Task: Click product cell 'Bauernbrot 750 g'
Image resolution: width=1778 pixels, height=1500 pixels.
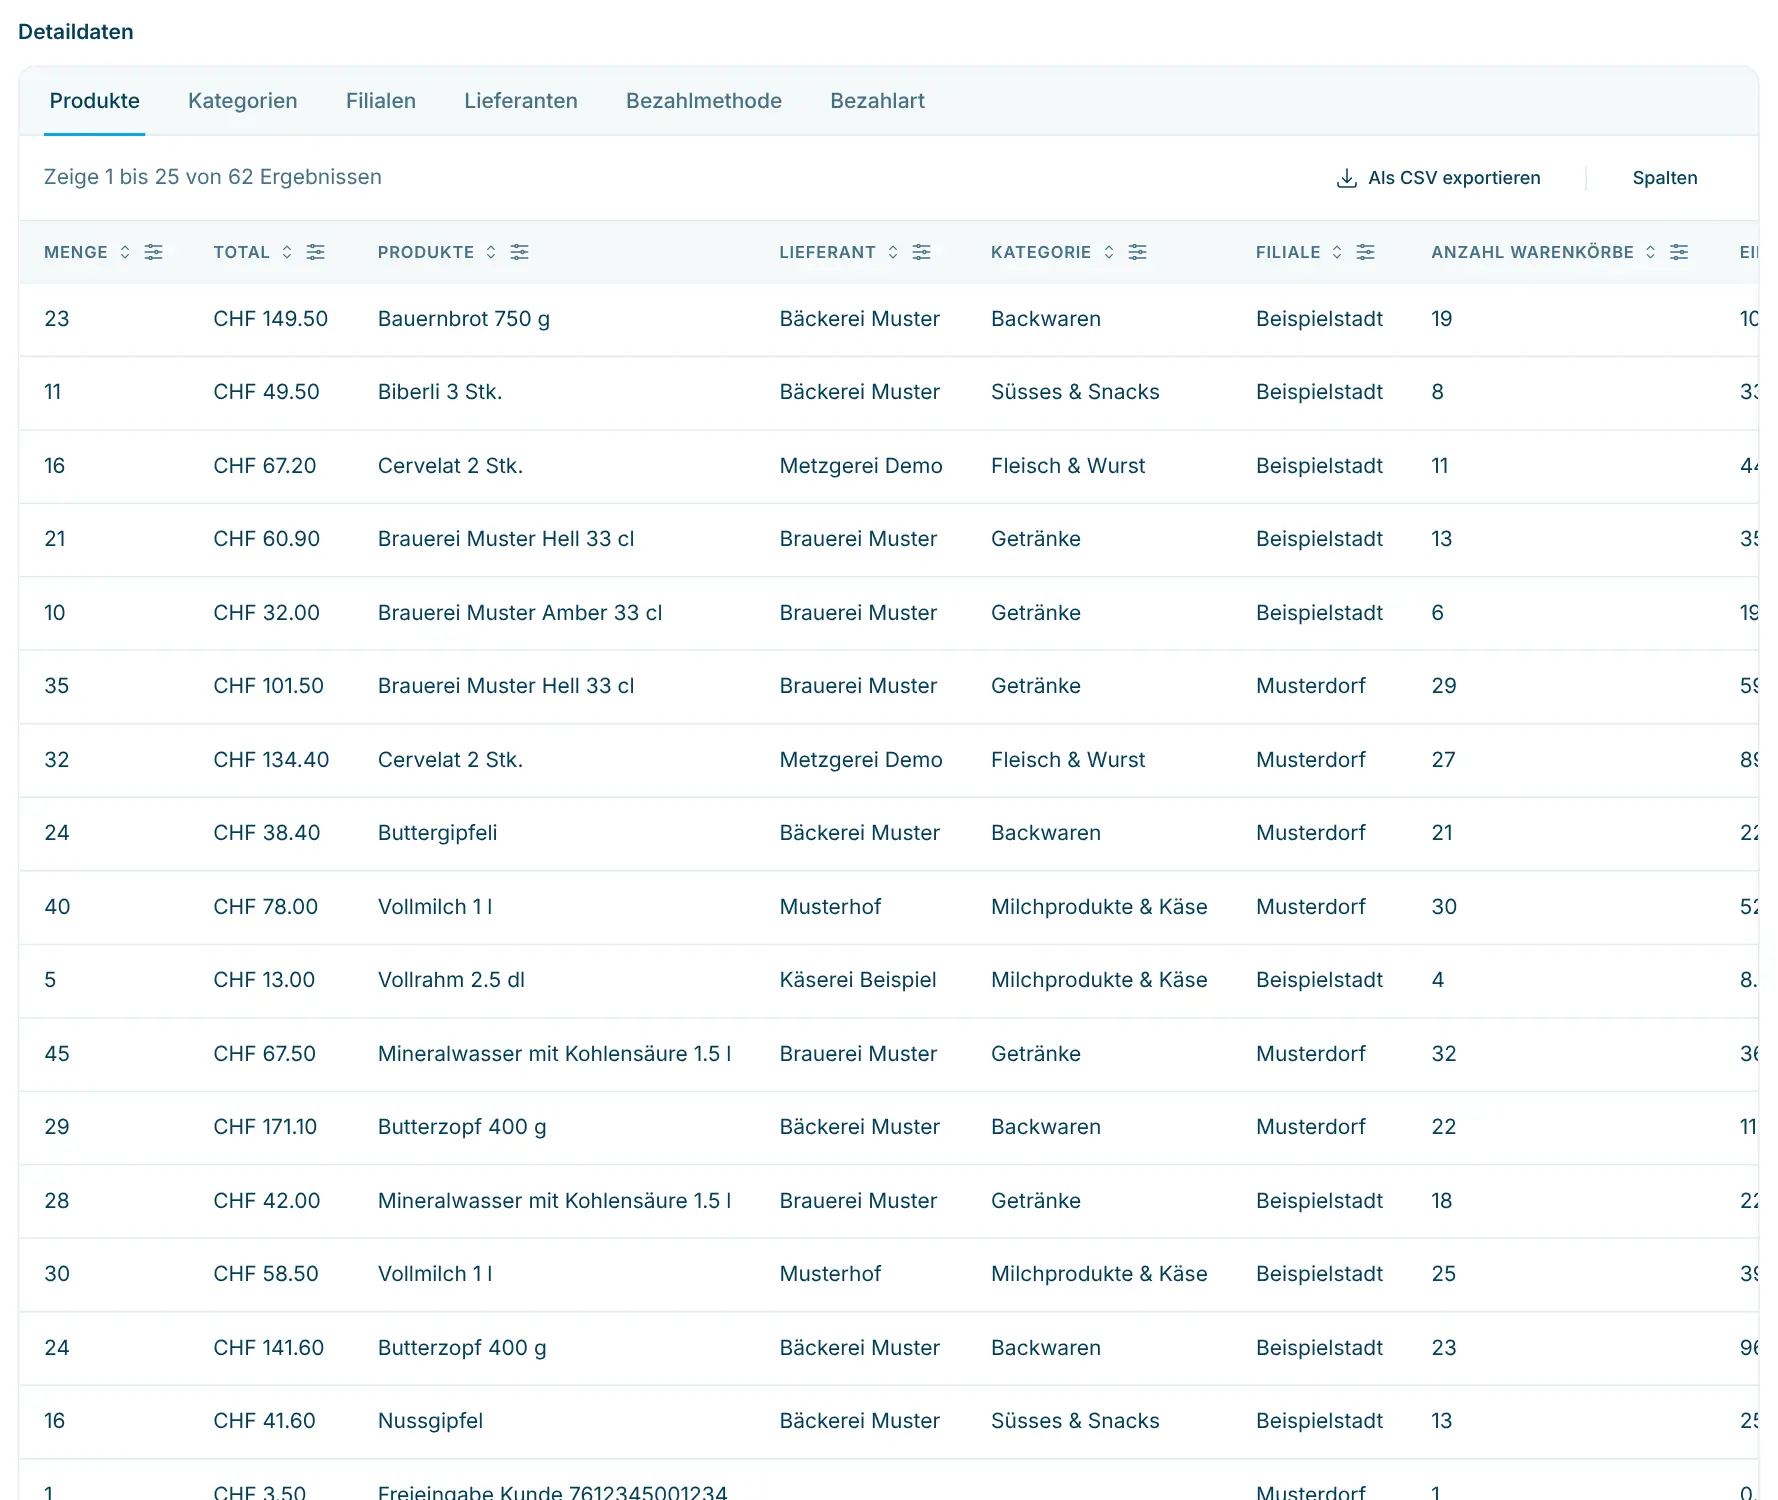Action: (x=464, y=319)
